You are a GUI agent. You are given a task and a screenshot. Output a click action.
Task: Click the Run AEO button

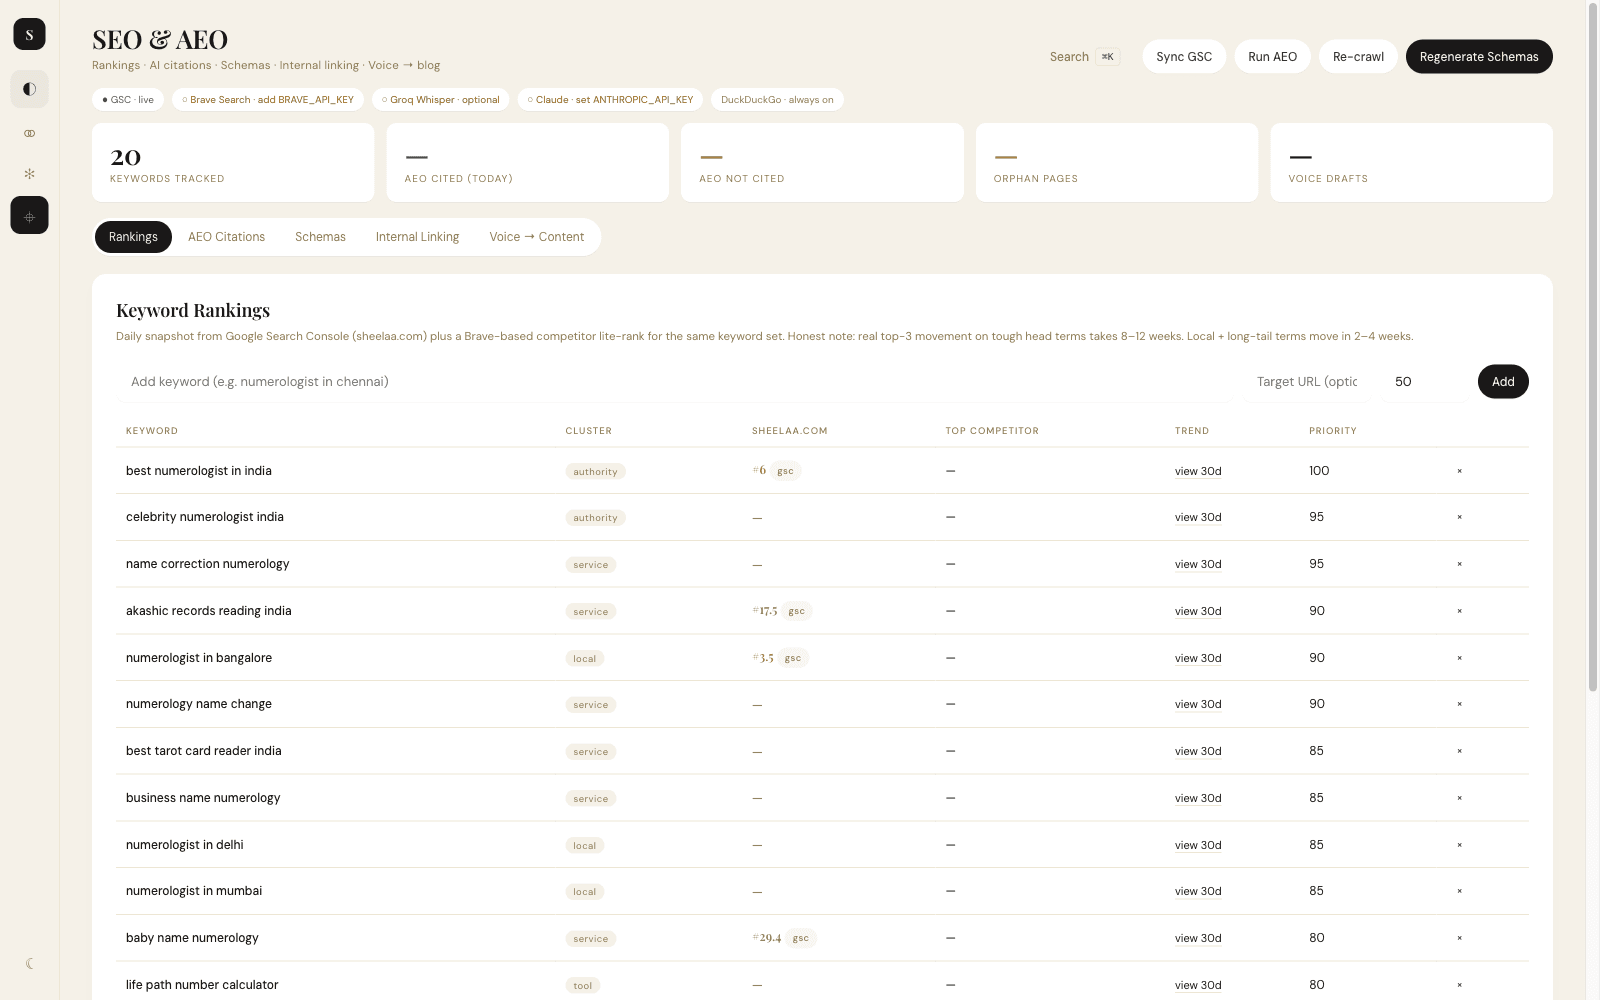pos(1272,57)
